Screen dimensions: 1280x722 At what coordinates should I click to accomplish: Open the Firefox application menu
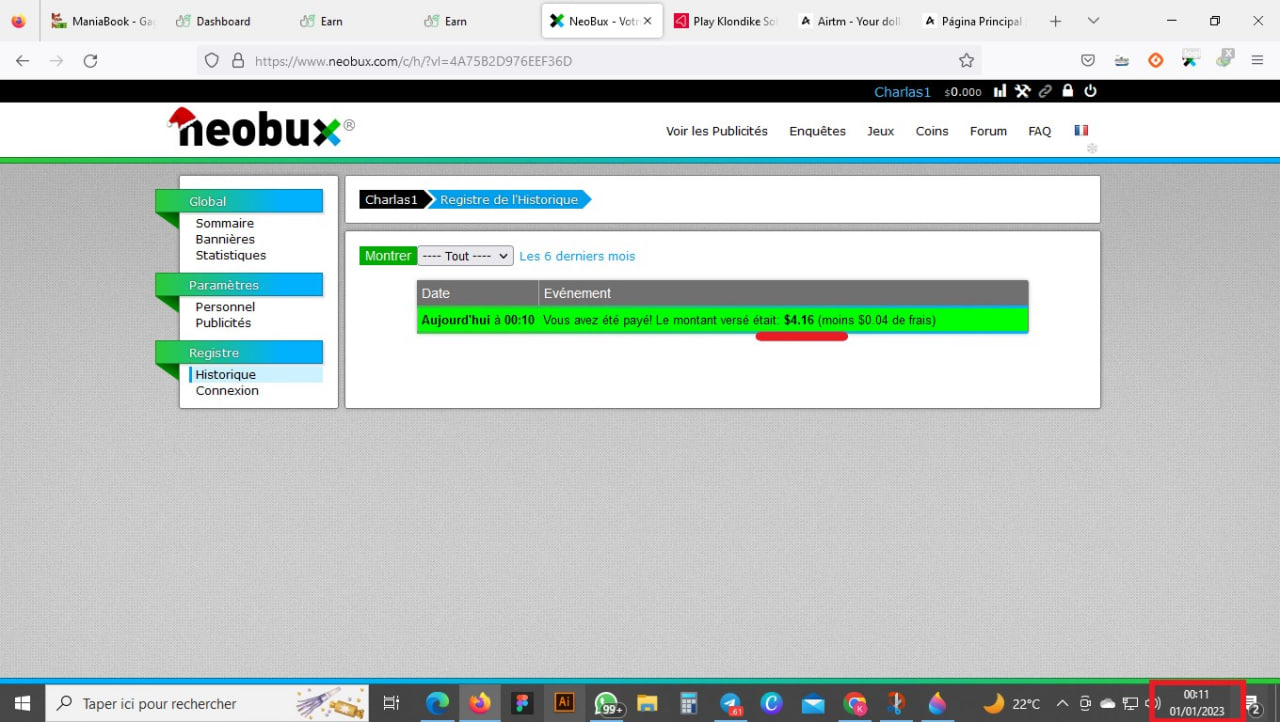pyautogui.click(x=1257, y=61)
